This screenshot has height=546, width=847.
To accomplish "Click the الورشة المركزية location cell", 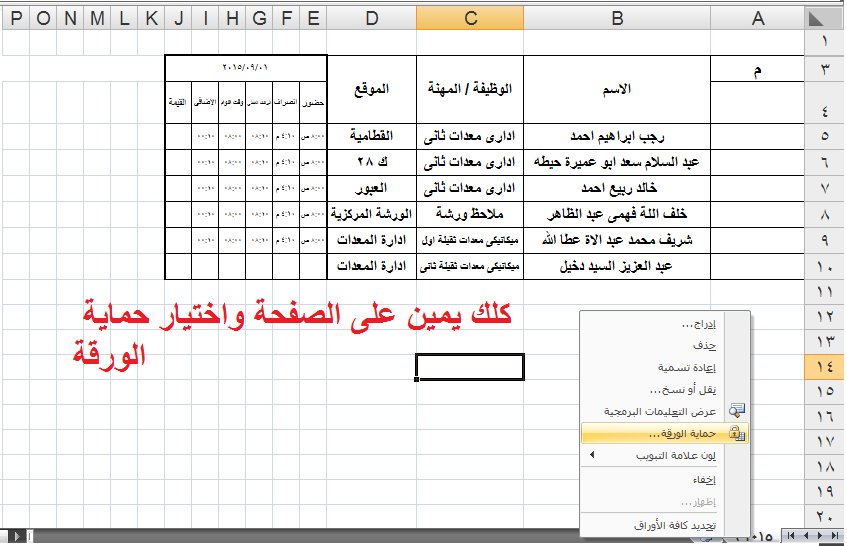I will (372, 214).
